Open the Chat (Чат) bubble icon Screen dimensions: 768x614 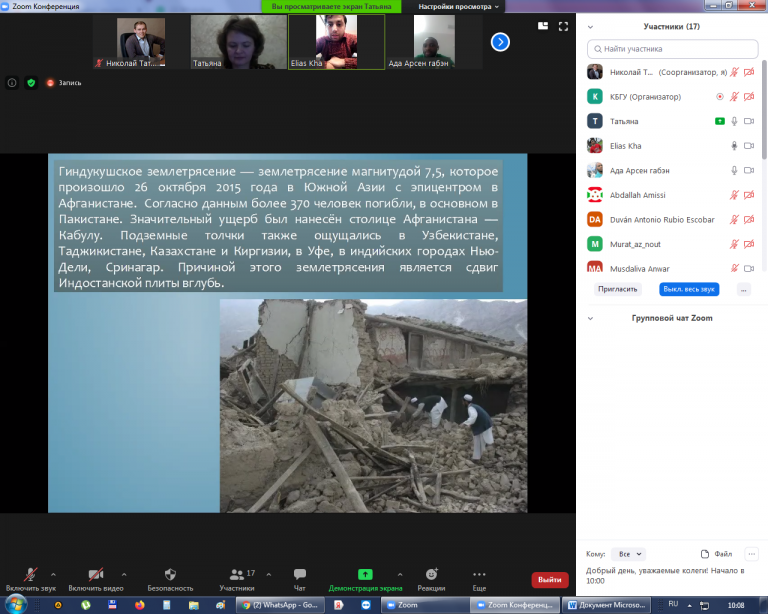click(299, 574)
